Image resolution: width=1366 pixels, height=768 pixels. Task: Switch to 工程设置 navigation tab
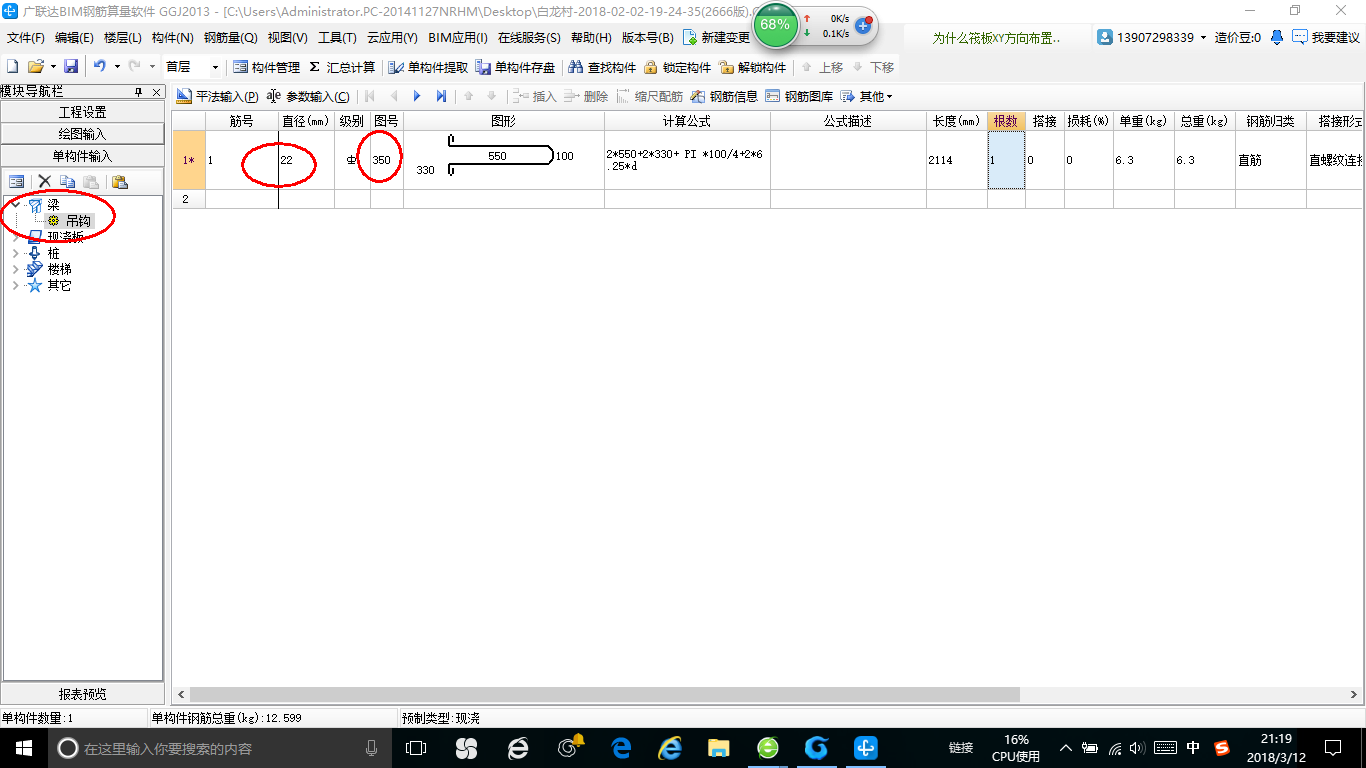pyautogui.click(x=83, y=112)
